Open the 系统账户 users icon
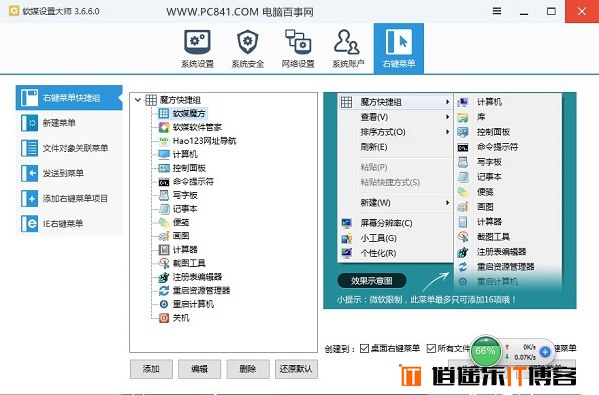599x395 pixels. click(x=348, y=48)
